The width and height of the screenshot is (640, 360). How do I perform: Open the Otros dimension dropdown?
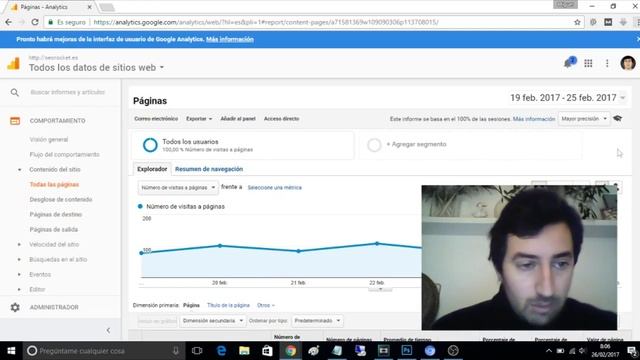[x=266, y=305]
